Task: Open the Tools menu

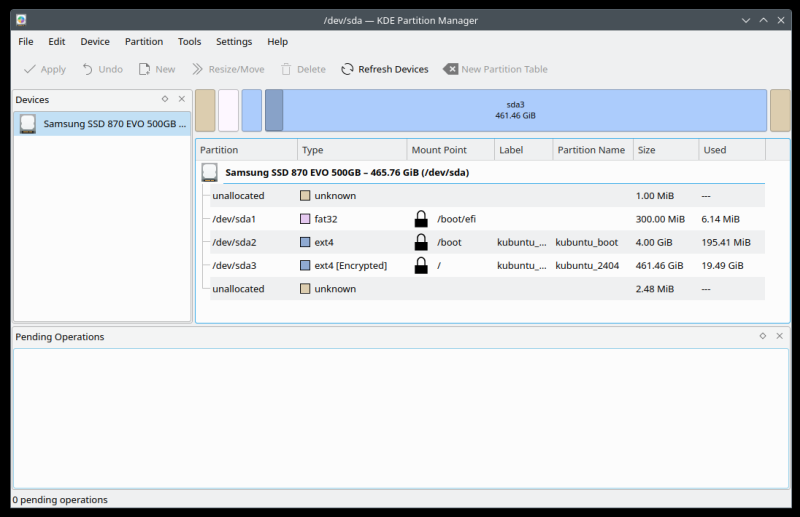Action: coord(189,42)
